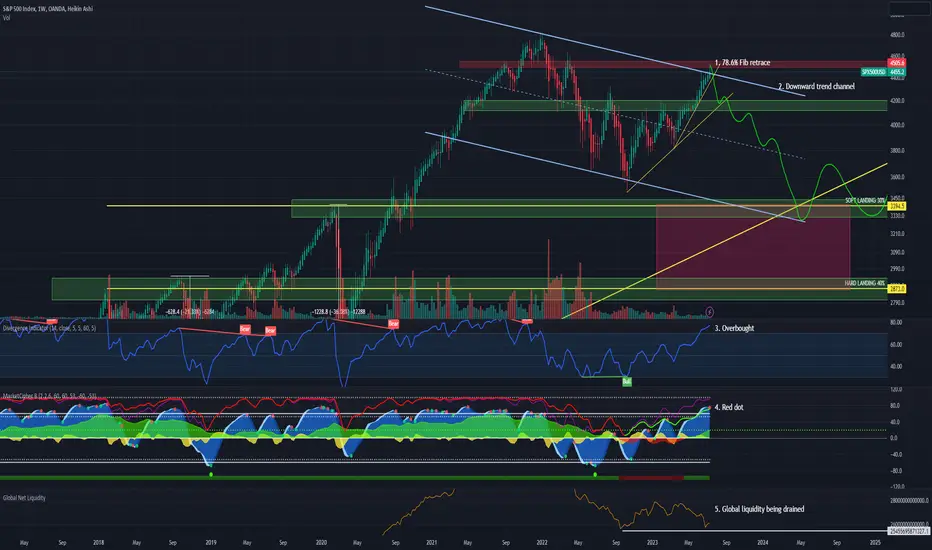Select the '3. Overbought' annotation
932x550 pixels.
click(x=734, y=328)
